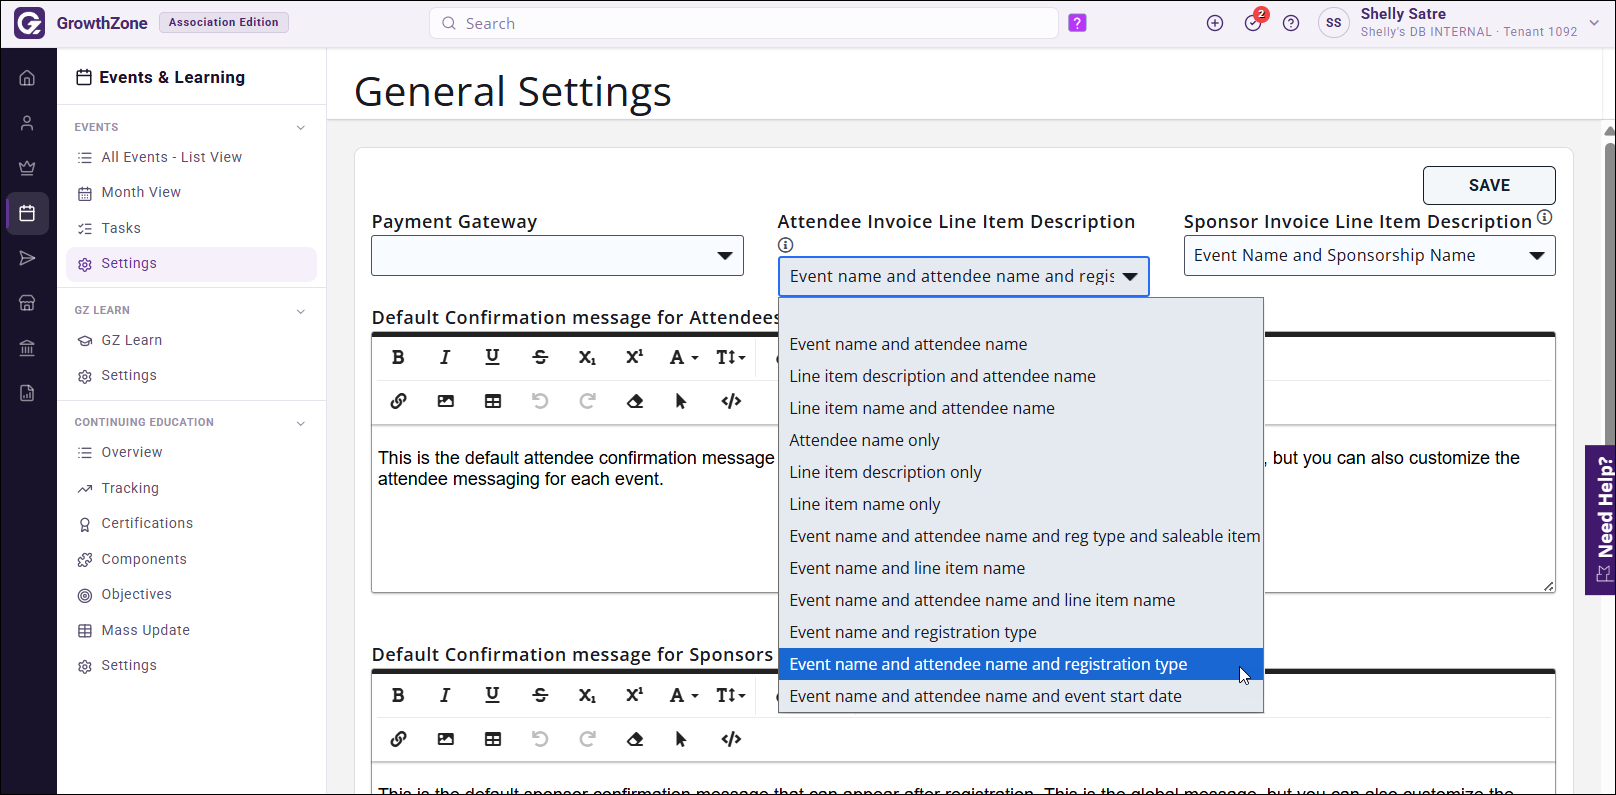This screenshot has width=1616, height=795.
Task: Click info icon beside Sponsor Invoice Line Item Description
Action: [1545, 217]
